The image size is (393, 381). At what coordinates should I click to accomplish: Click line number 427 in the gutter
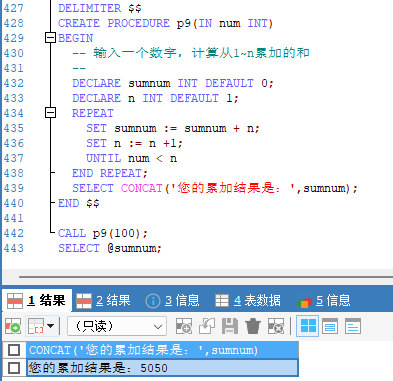pyautogui.click(x=14, y=8)
